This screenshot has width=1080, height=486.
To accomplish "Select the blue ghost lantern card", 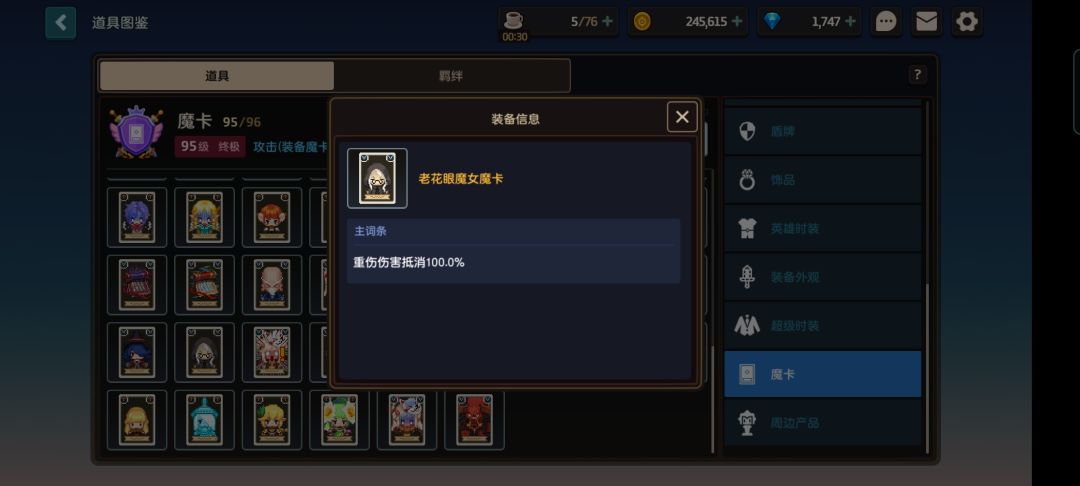I will click(205, 420).
